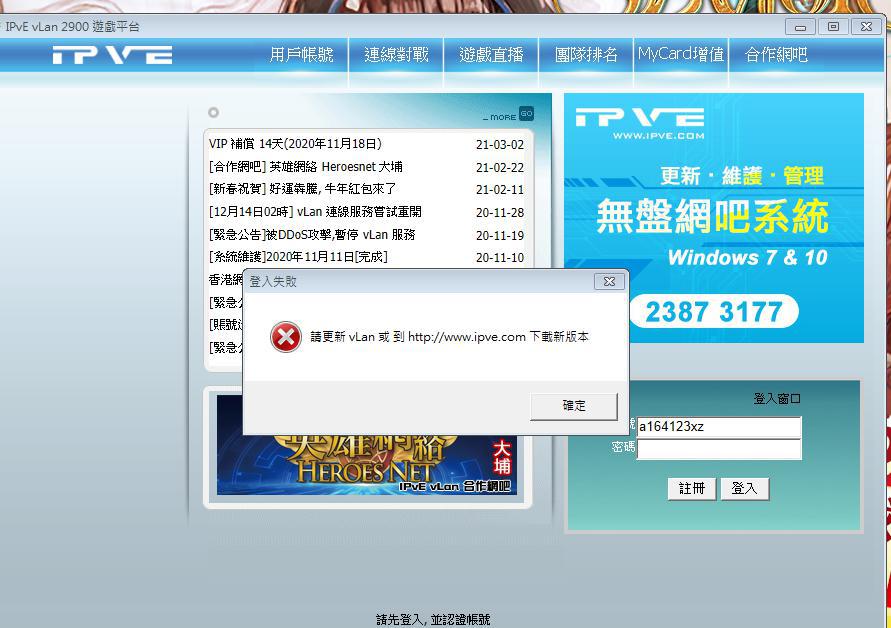Open the 無盤網吧系統 advertisement banner
The height and width of the screenshot is (628, 891).
coord(714,218)
